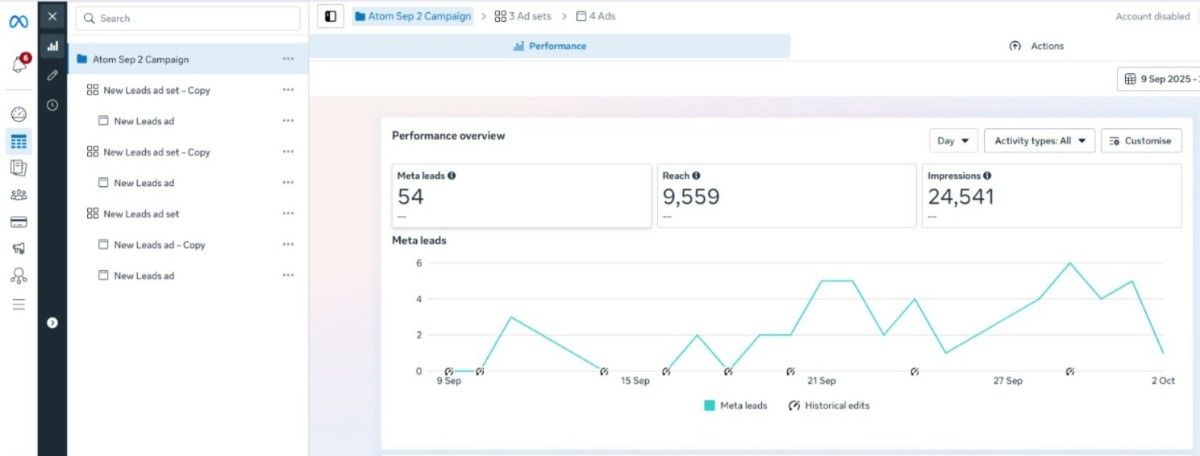Open more options for Atom Sep 2 Campaign
The image size is (1200, 456).
coord(288,59)
